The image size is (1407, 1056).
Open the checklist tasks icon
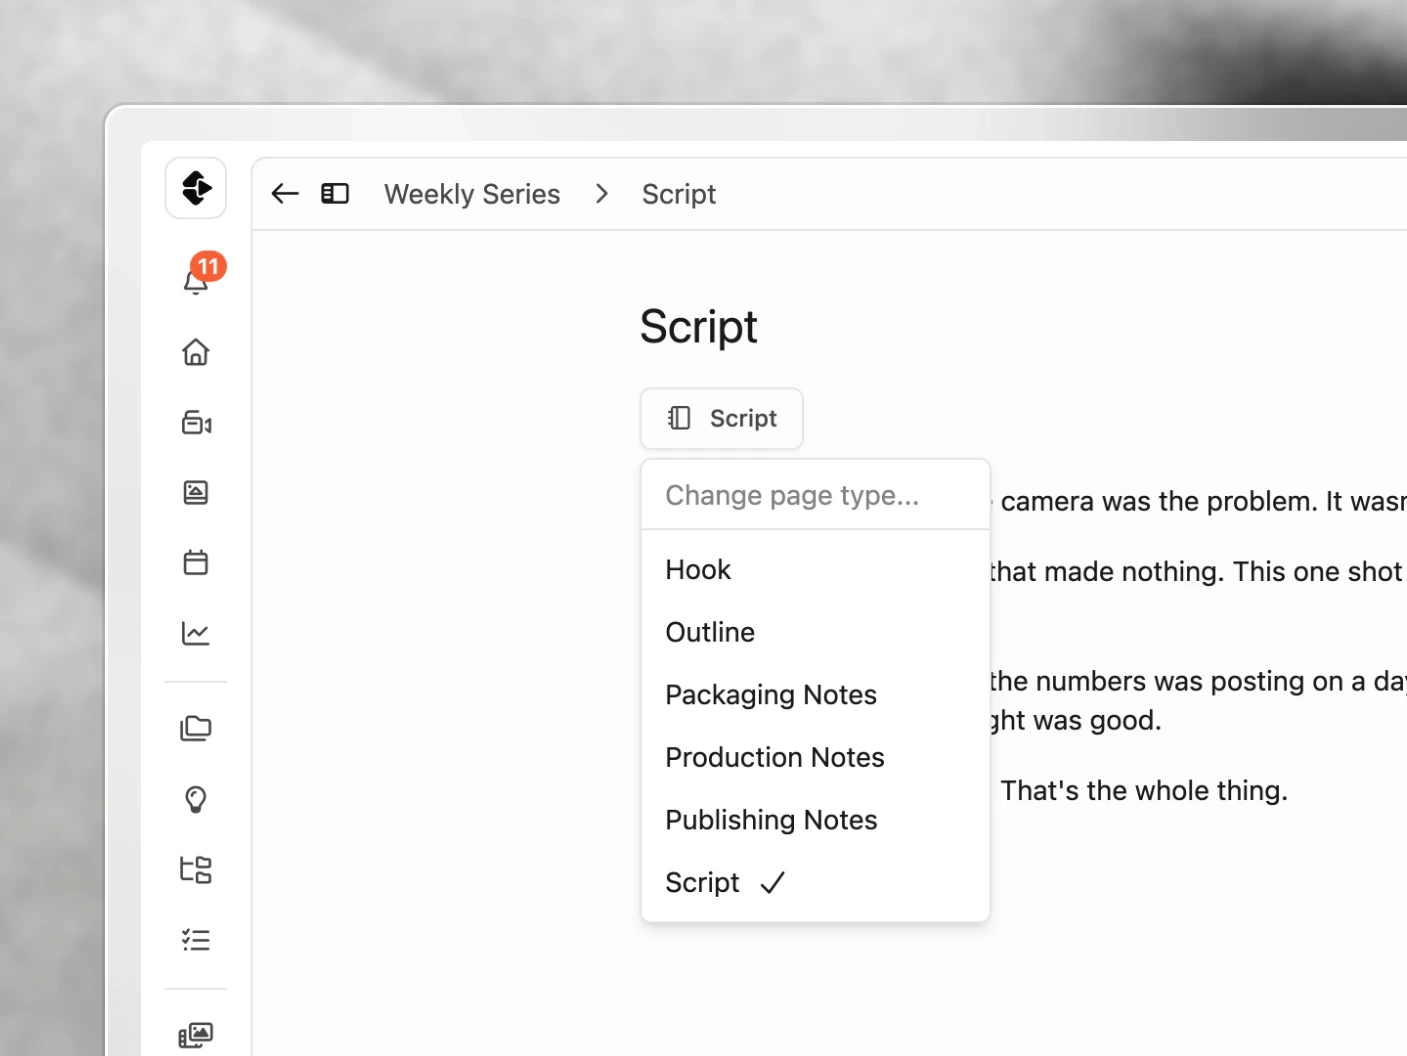coord(196,940)
